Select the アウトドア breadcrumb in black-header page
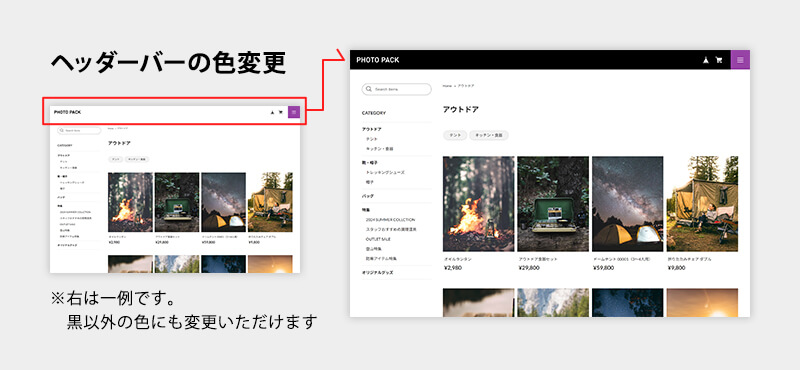Viewport: 800px width, 370px height. [x=466, y=86]
